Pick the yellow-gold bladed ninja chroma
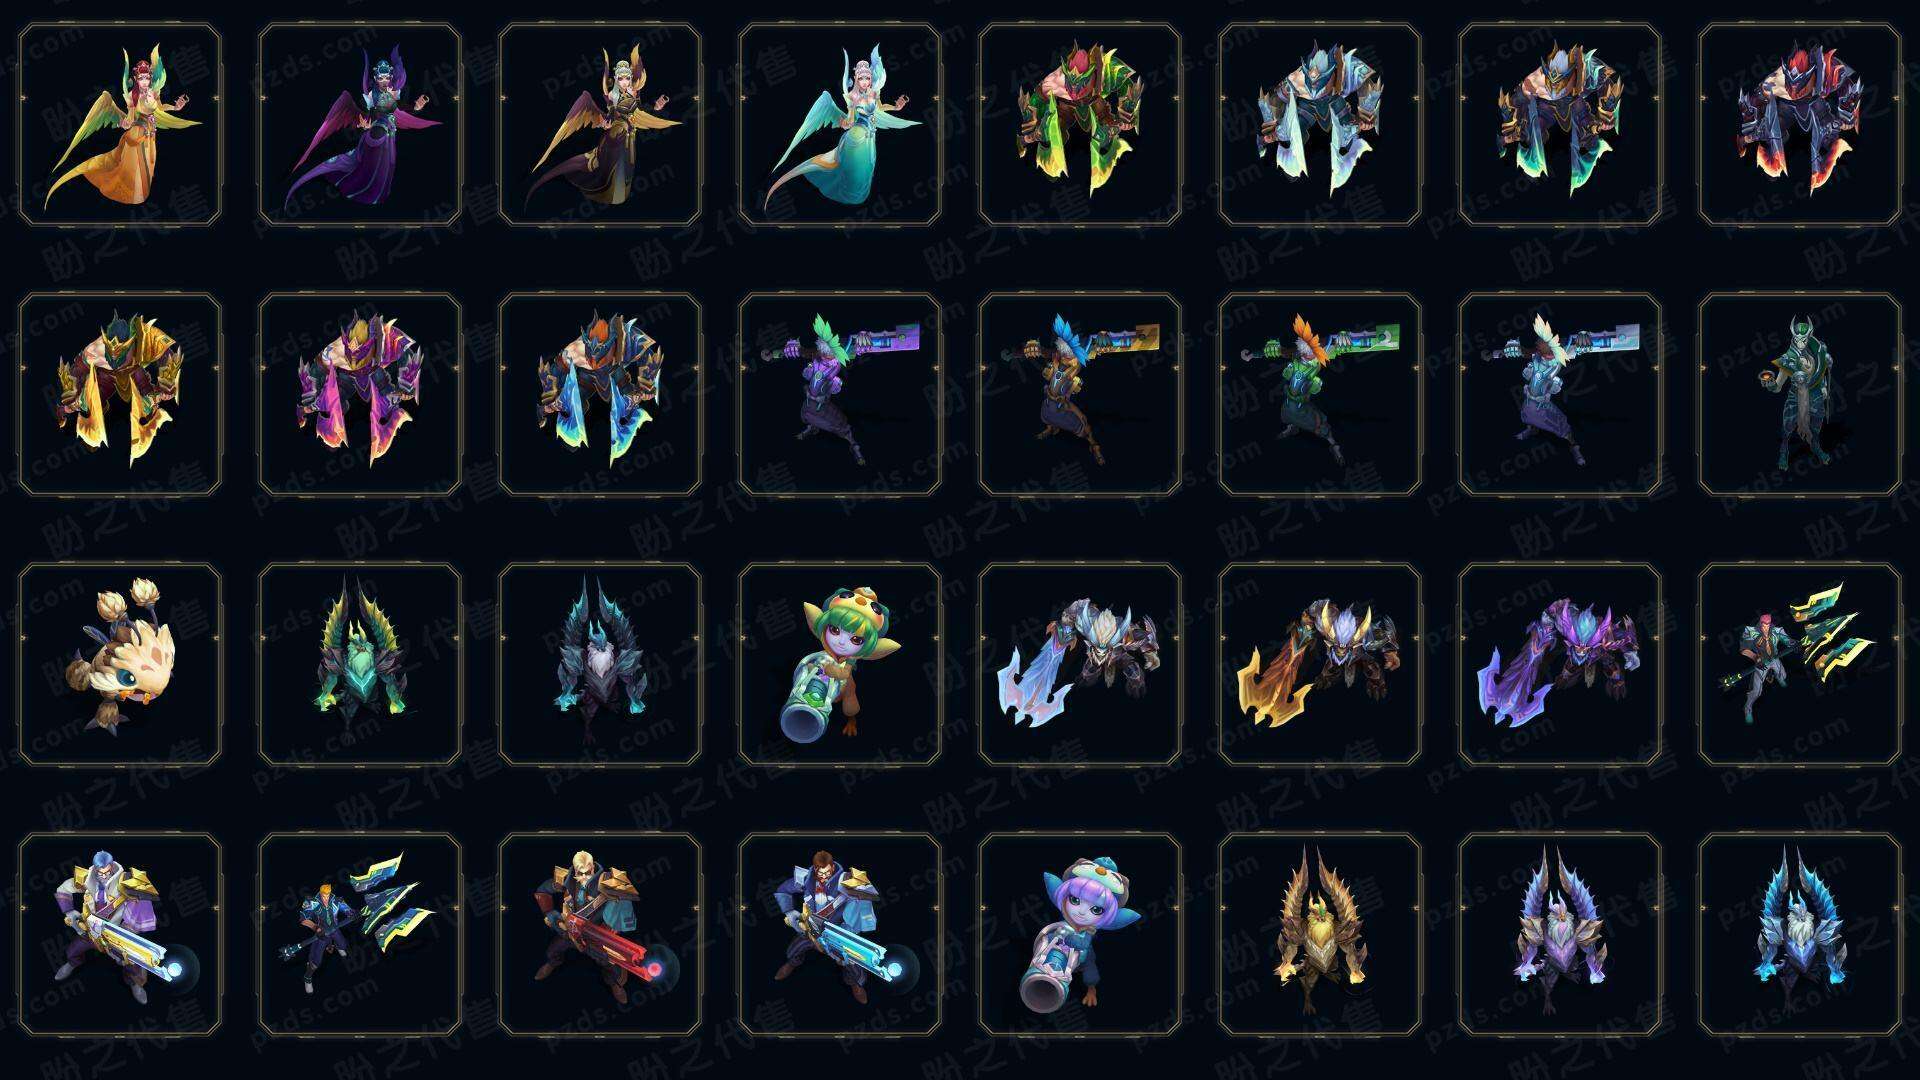 (120, 394)
